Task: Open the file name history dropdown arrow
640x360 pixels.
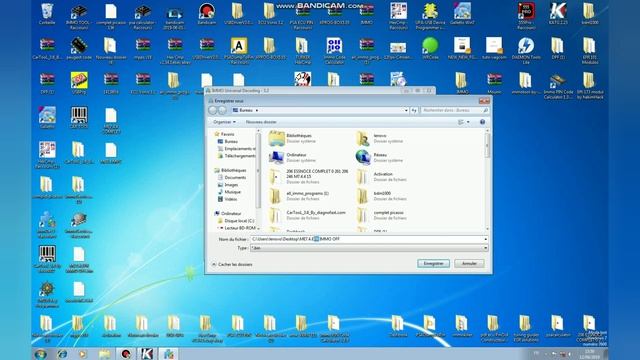Action: [x=486, y=239]
